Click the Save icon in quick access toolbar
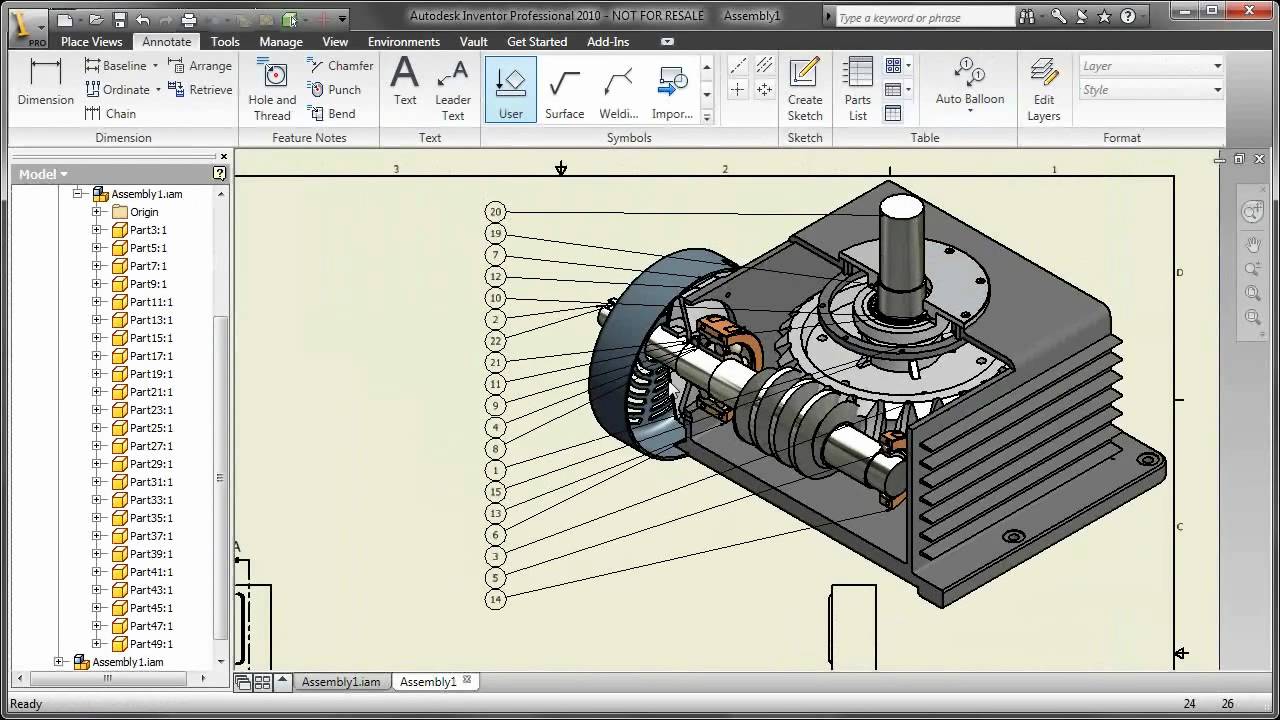Screen dimensions: 1280x720 [120, 18]
